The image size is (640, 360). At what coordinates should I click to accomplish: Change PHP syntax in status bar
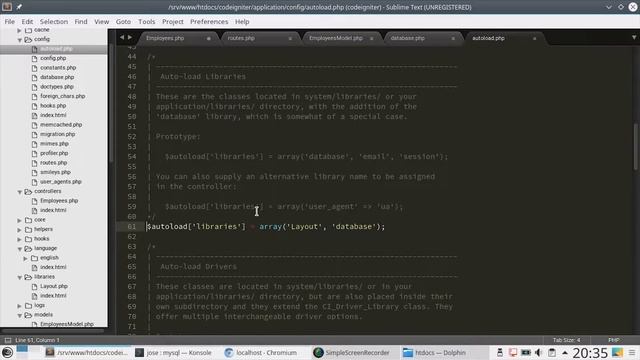click(x=613, y=340)
